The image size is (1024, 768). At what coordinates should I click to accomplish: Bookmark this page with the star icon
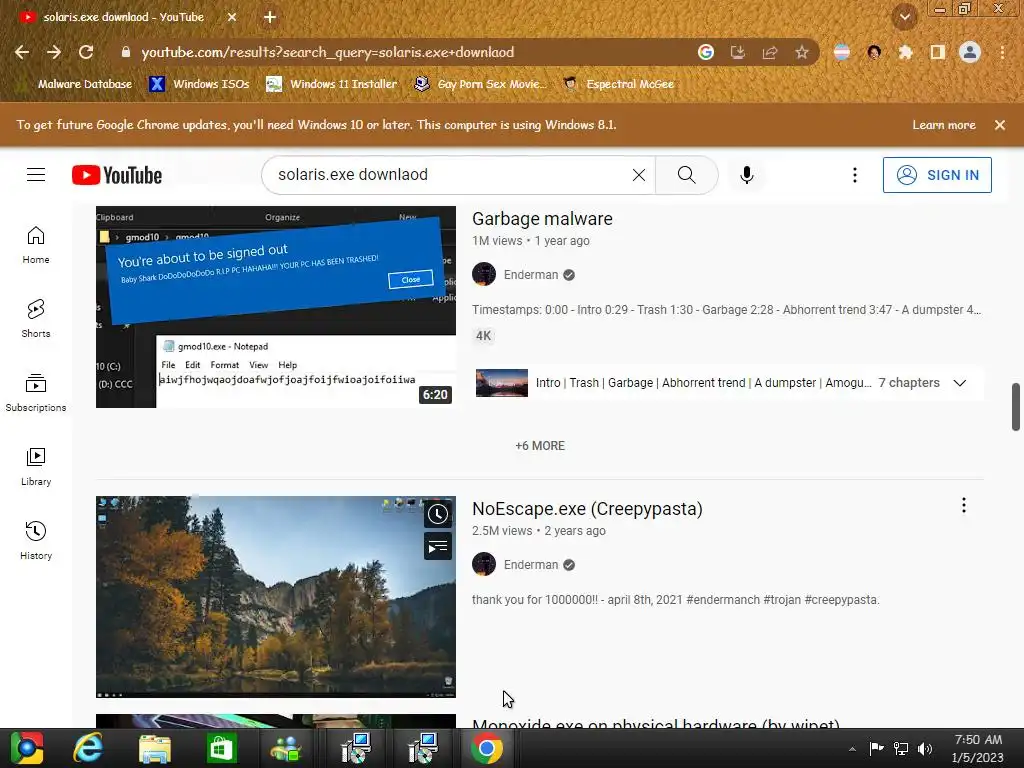(802, 52)
